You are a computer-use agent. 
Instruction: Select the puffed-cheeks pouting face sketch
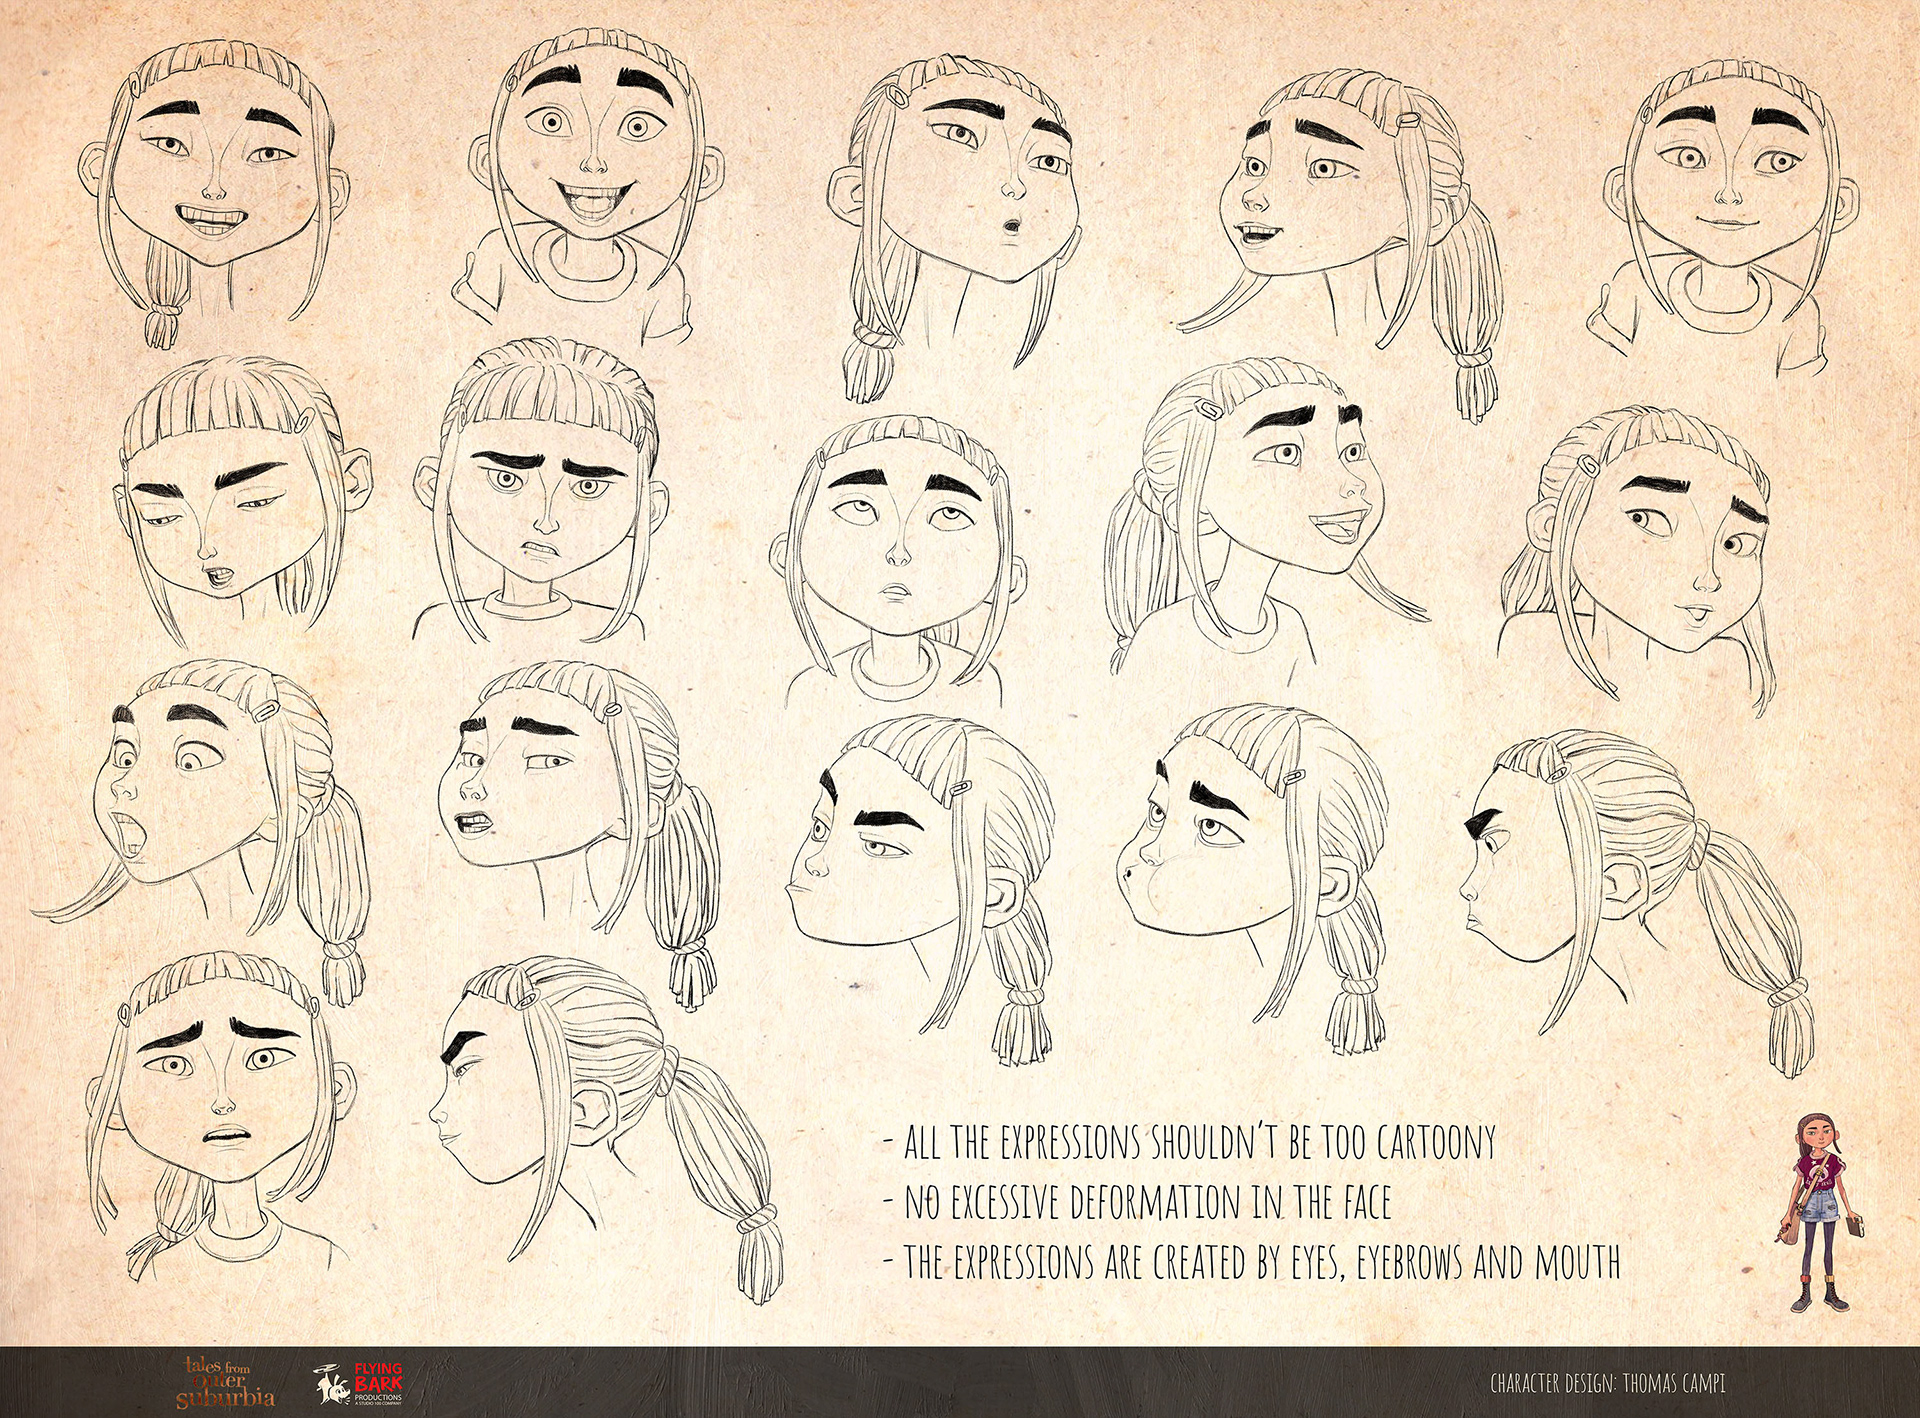coord(1220,850)
